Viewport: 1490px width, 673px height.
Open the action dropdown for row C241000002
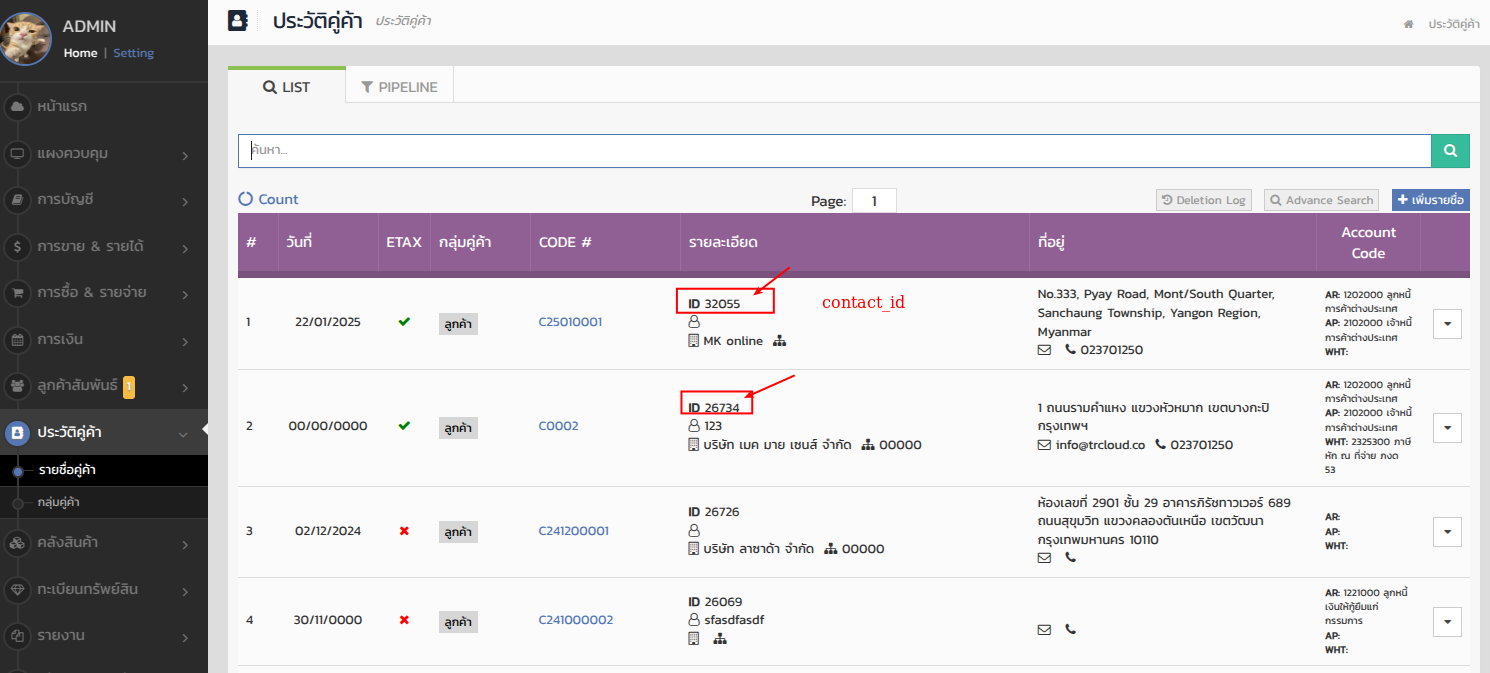pyautogui.click(x=1448, y=621)
